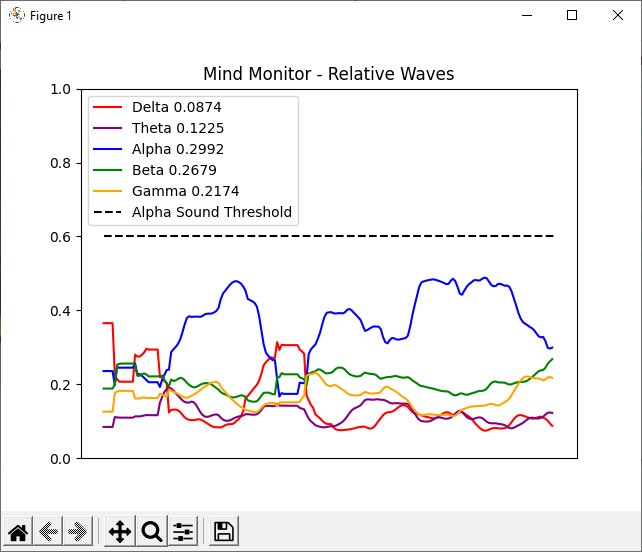
Task: Close the Figure 1 window
Action: point(618,16)
